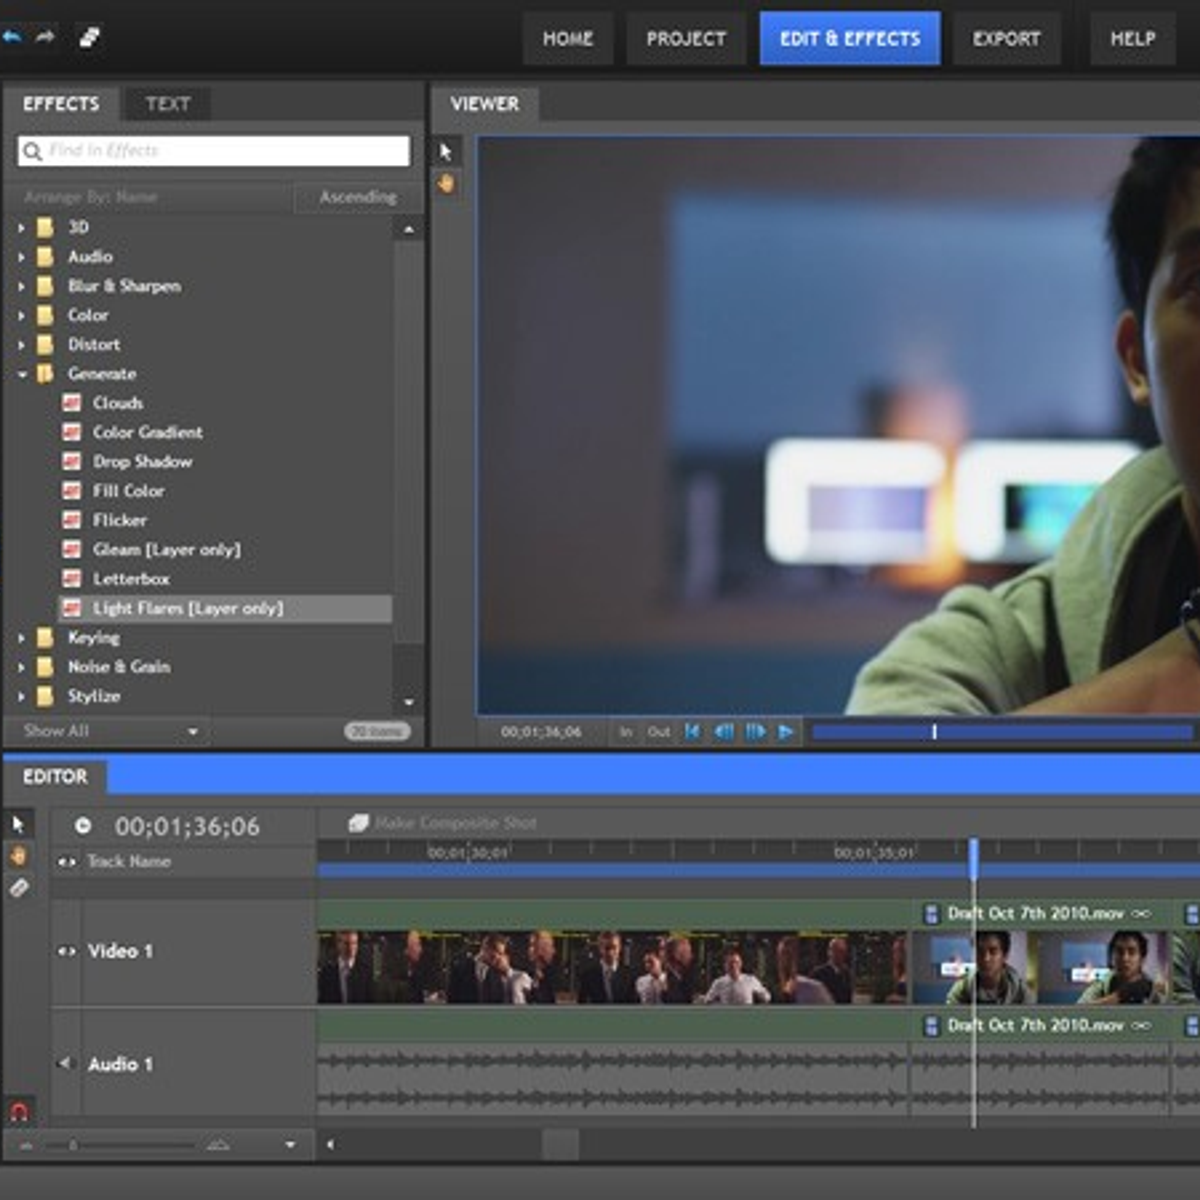The width and height of the screenshot is (1200, 1200).
Task: Open the Export screen
Action: click(1006, 39)
